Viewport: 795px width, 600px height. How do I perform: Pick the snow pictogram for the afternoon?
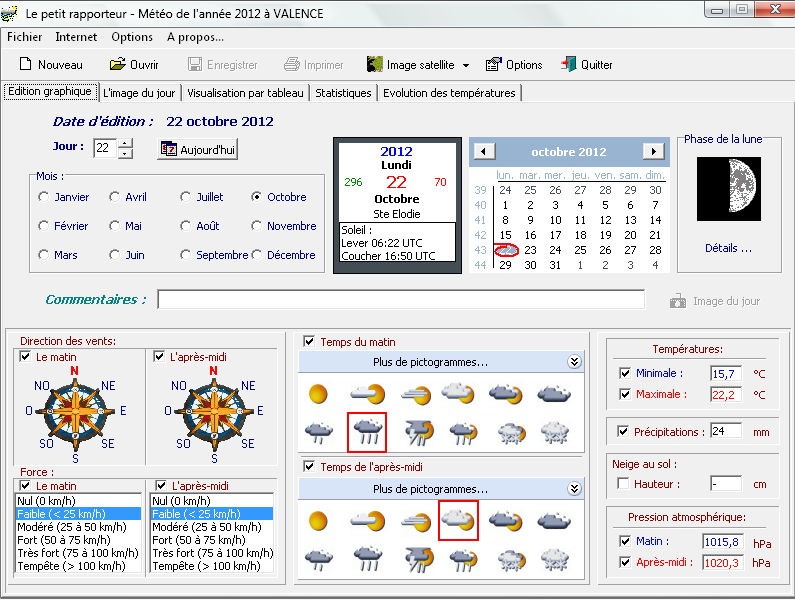[x=553, y=559]
